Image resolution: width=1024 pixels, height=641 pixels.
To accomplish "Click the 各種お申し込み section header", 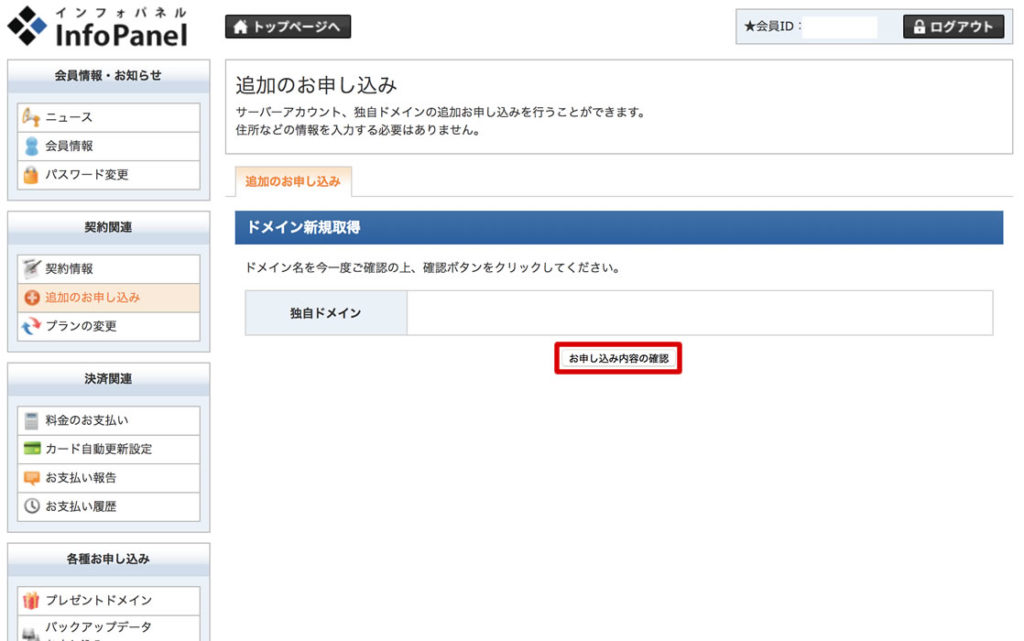I will coord(108,559).
